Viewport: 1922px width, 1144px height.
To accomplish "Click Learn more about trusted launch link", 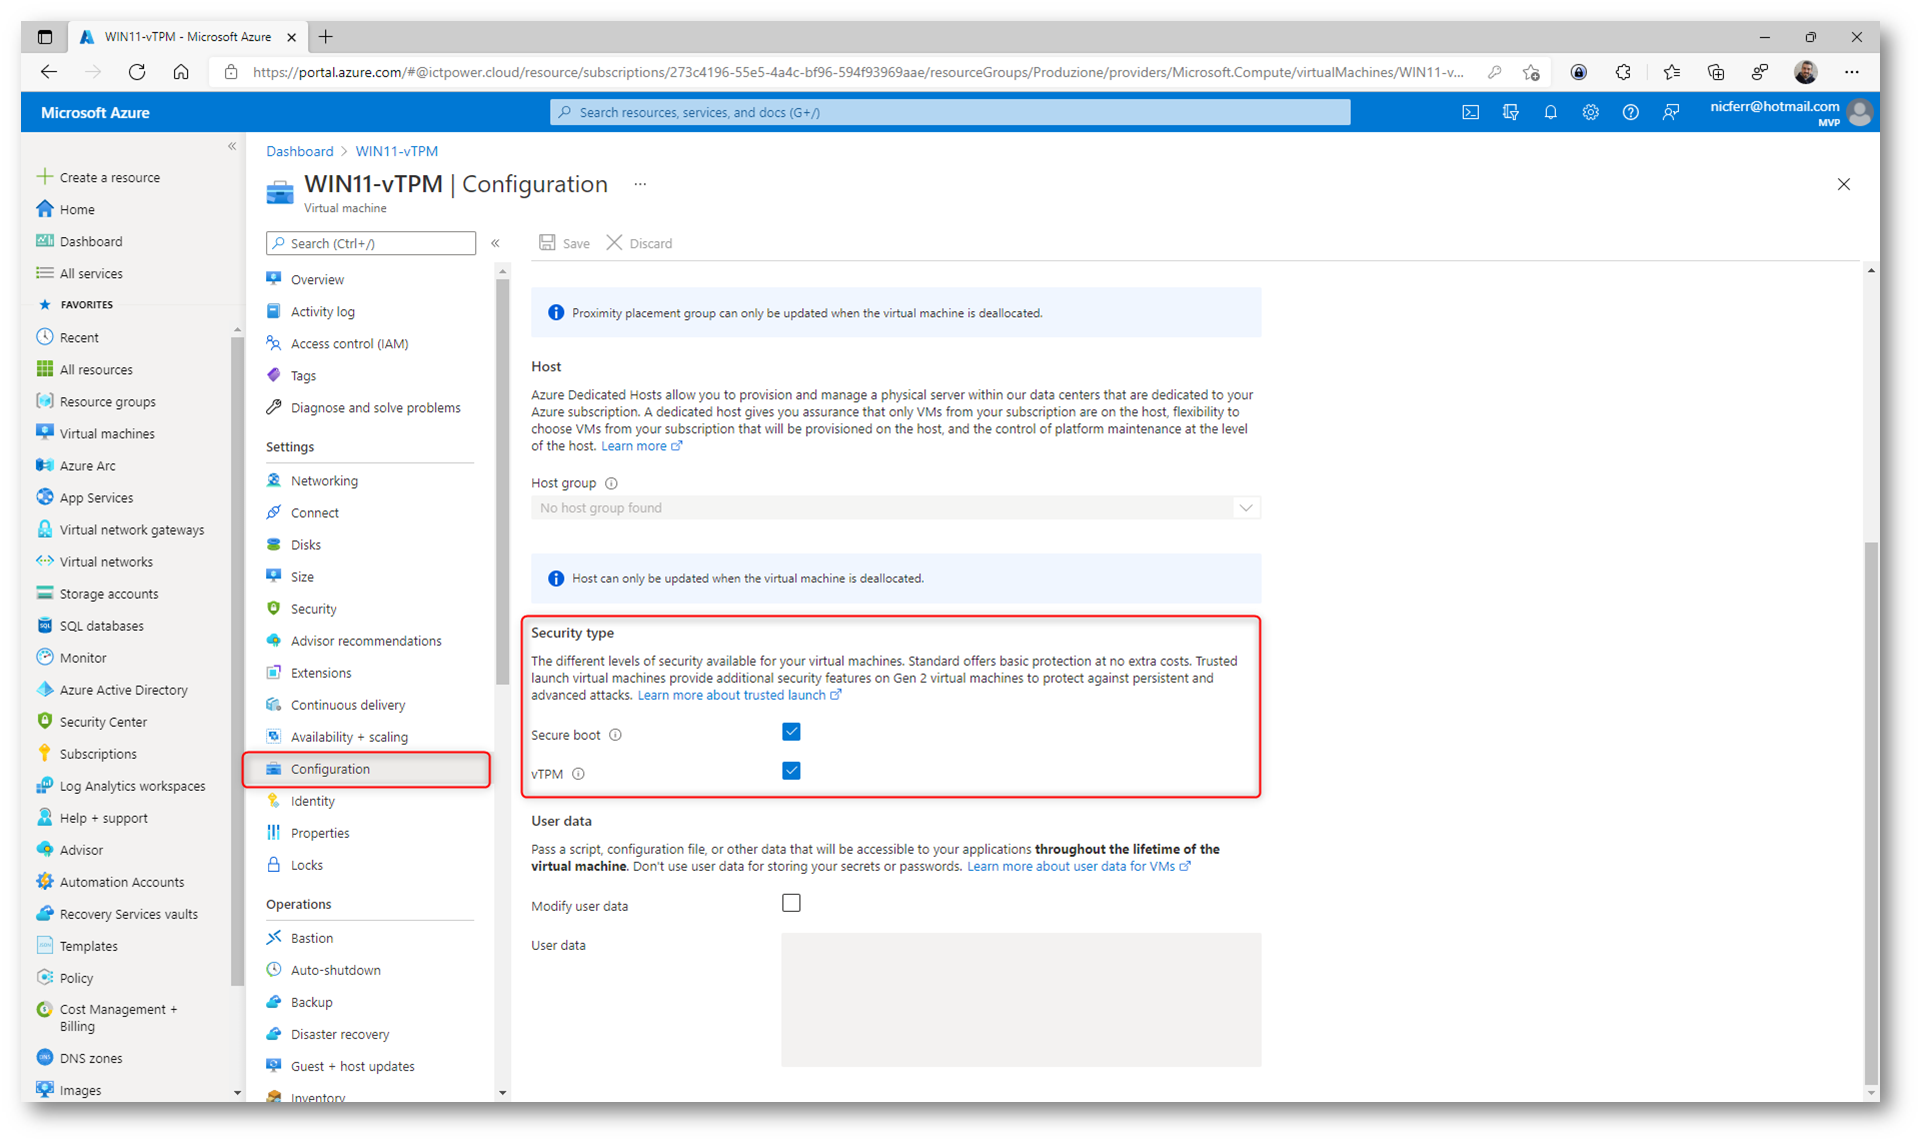I will click(x=739, y=695).
